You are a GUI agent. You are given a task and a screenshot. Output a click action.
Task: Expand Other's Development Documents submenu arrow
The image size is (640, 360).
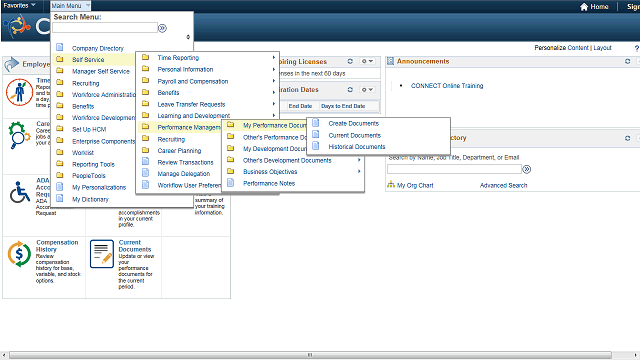click(x=359, y=160)
